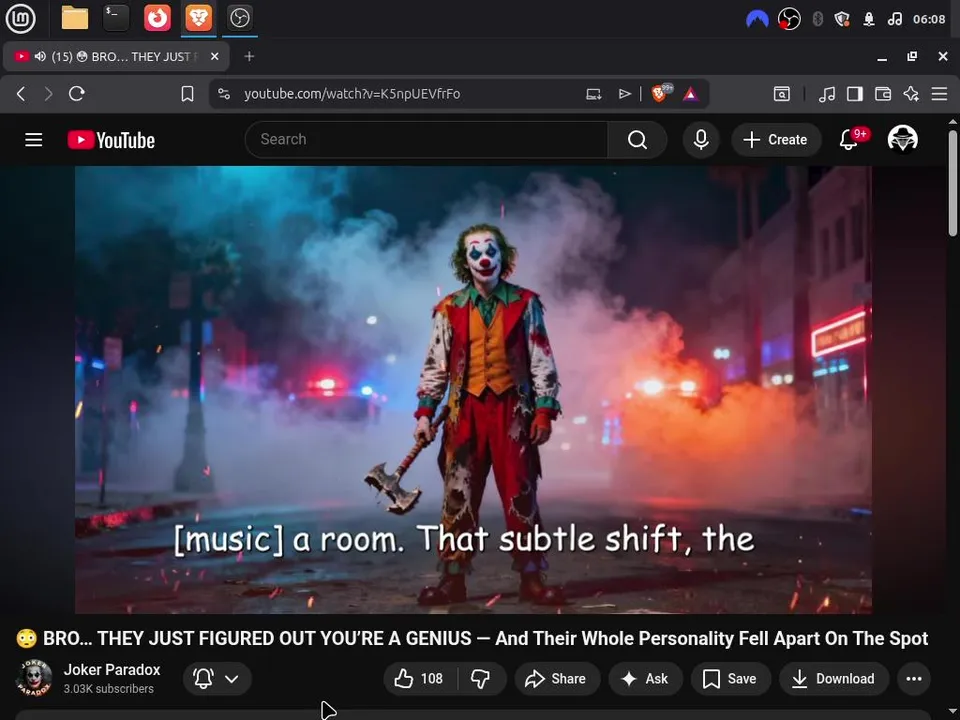
Task: Open Bluetooth tray settings
Action: [x=817, y=19]
